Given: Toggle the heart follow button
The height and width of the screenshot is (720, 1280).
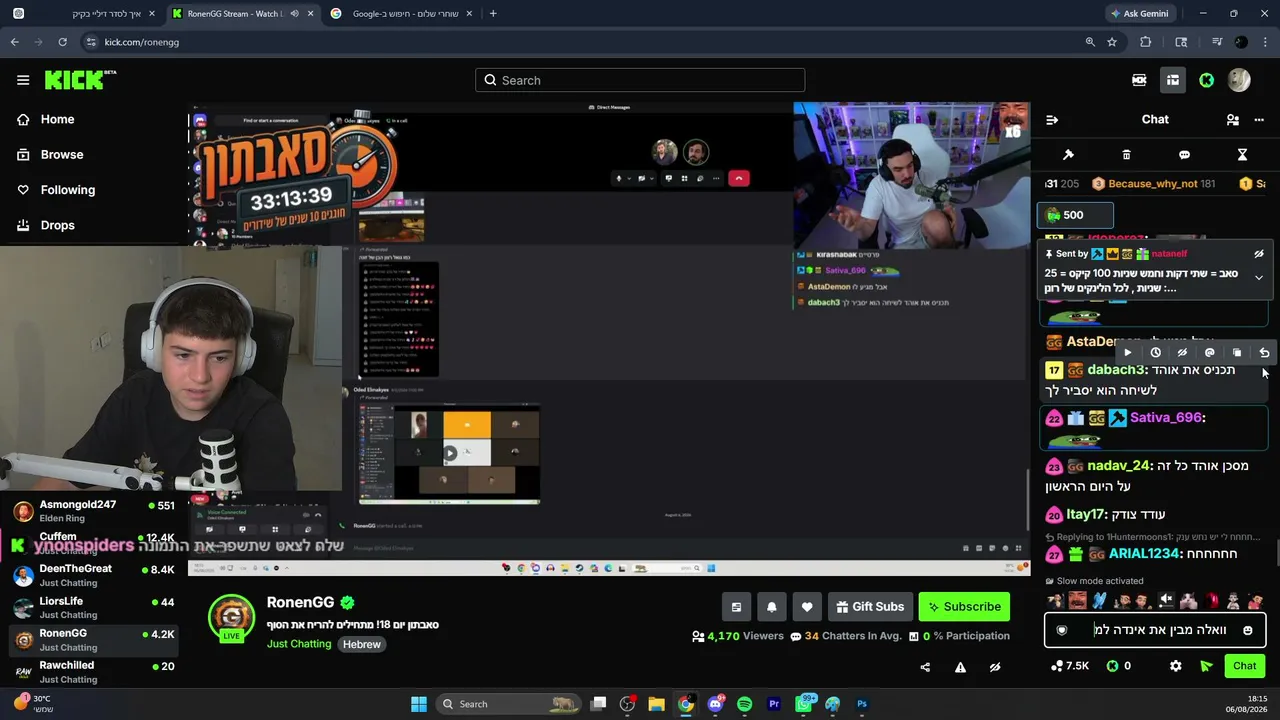Looking at the screenshot, I should coord(807,606).
